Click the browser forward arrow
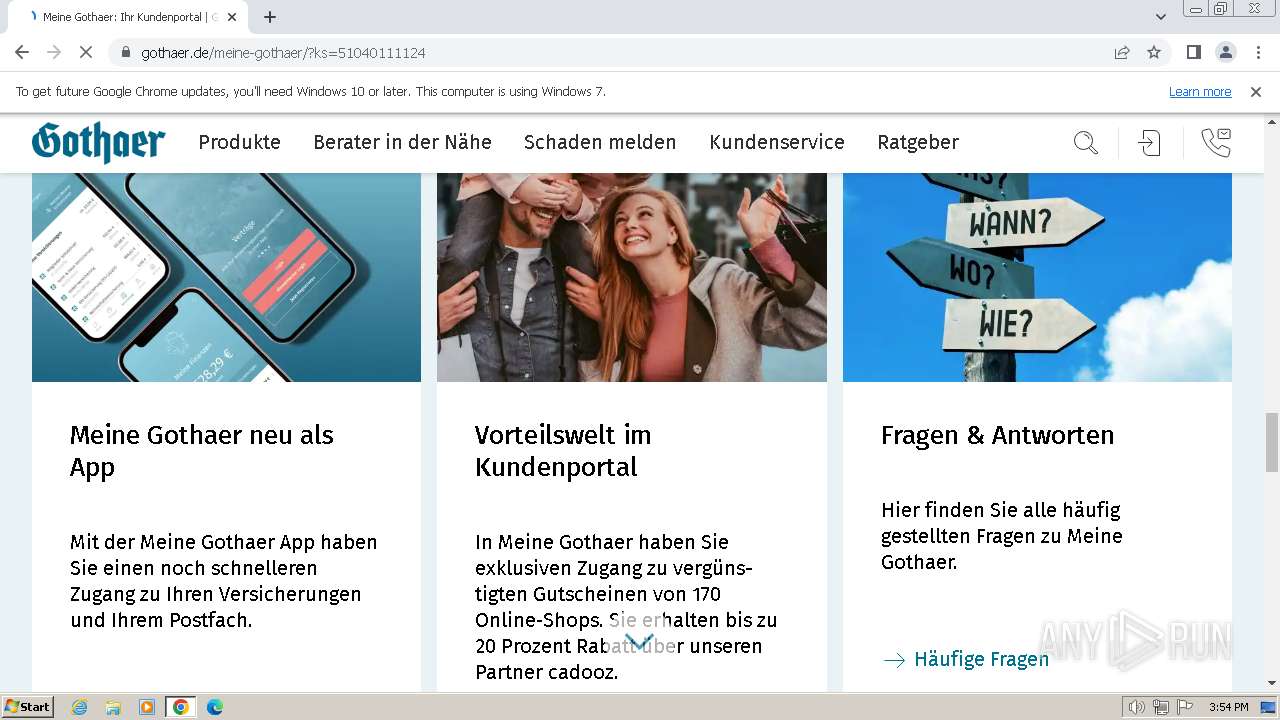The image size is (1280, 720). pyautogui.click(x=54, y=52)
